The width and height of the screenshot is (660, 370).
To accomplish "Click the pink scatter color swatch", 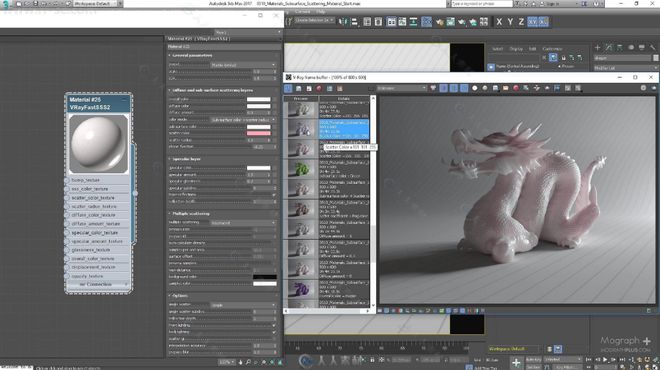I will point(258,133).
